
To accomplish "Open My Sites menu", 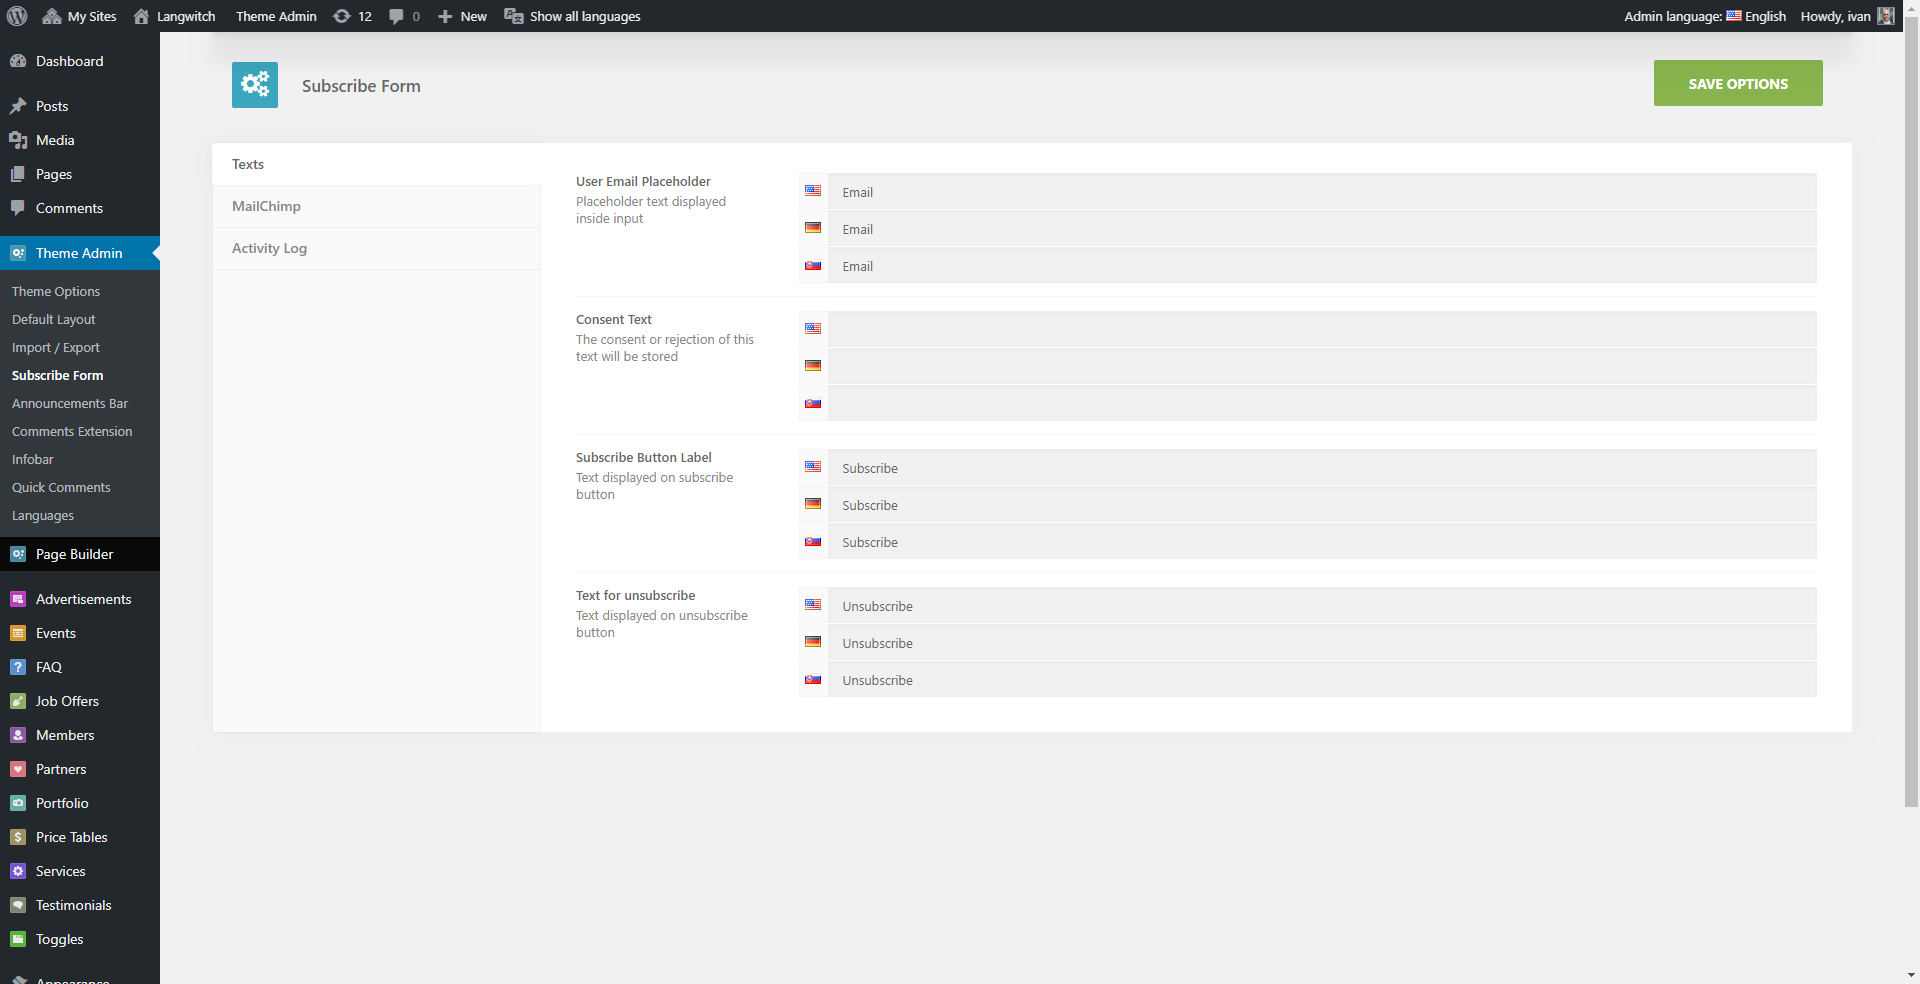I will click(80, 16).
